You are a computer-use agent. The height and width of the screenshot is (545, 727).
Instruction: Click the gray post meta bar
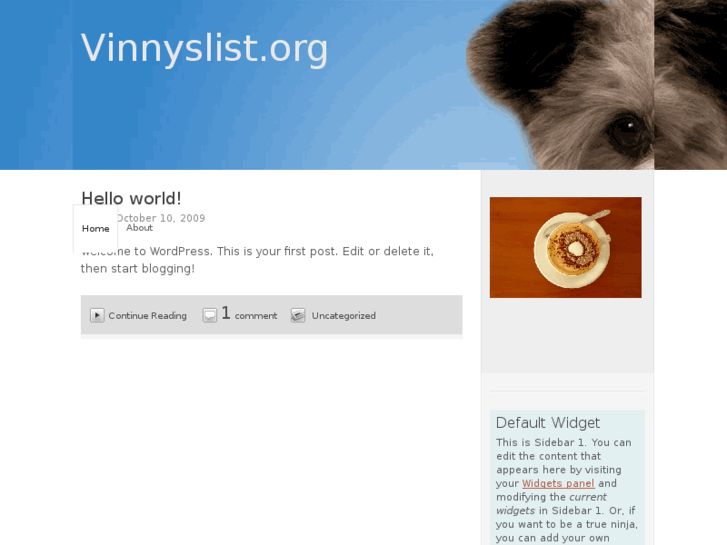271,315
